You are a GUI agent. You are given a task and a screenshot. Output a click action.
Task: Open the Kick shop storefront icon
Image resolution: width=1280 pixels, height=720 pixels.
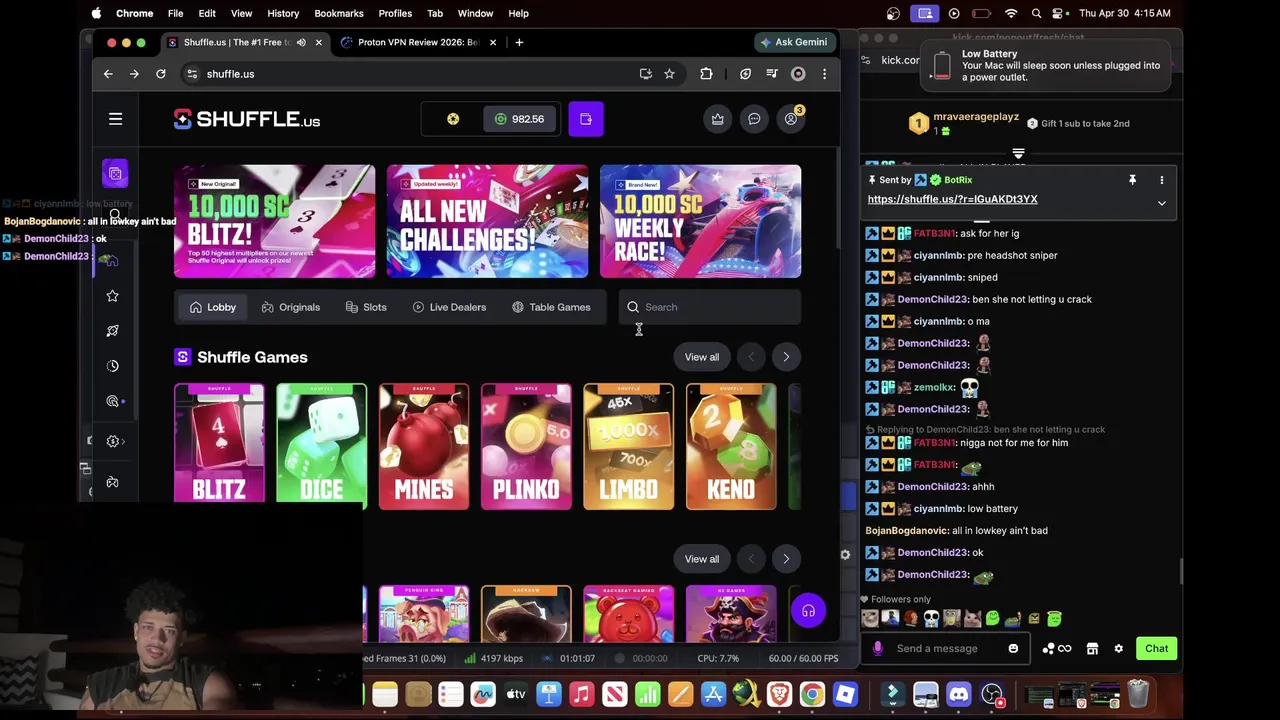pyautogui.click(x=1092, y=649)
